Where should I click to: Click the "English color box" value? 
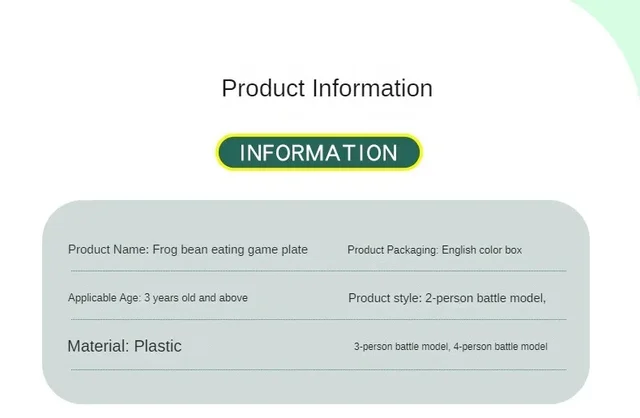point(482,250)
